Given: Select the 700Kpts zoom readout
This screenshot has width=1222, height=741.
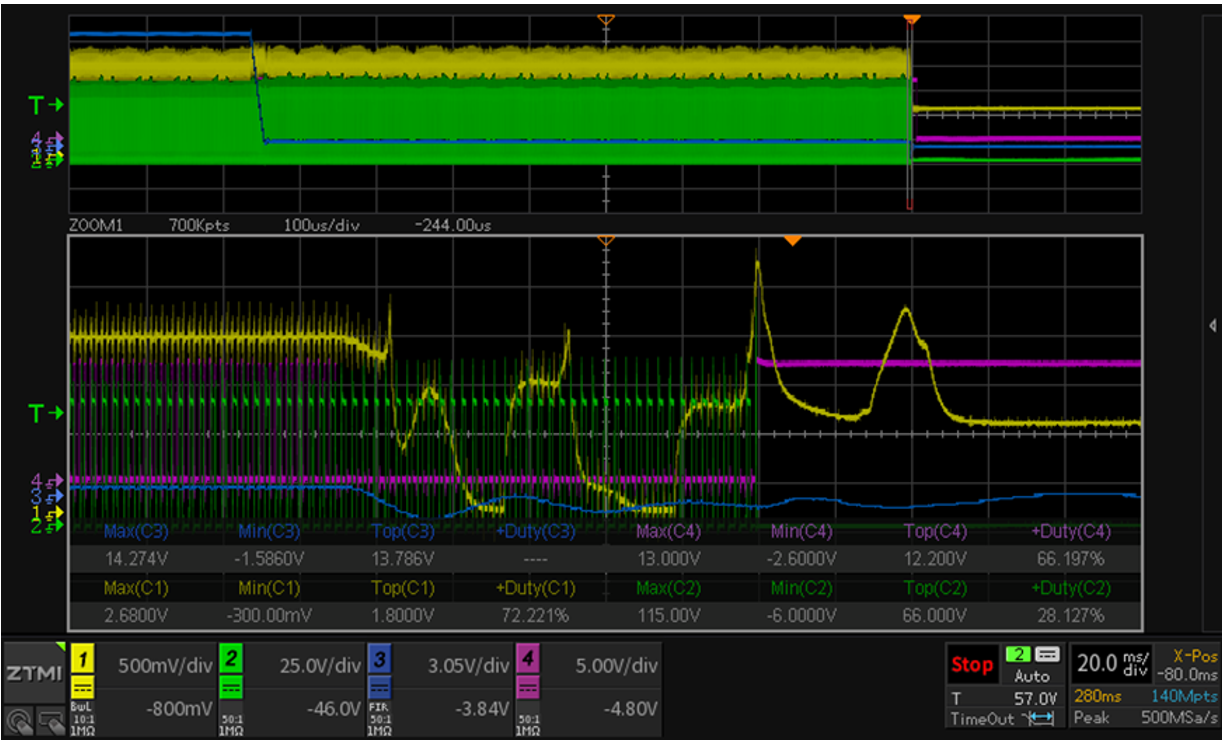Looking at the screenshot, I should pos(198,225).
